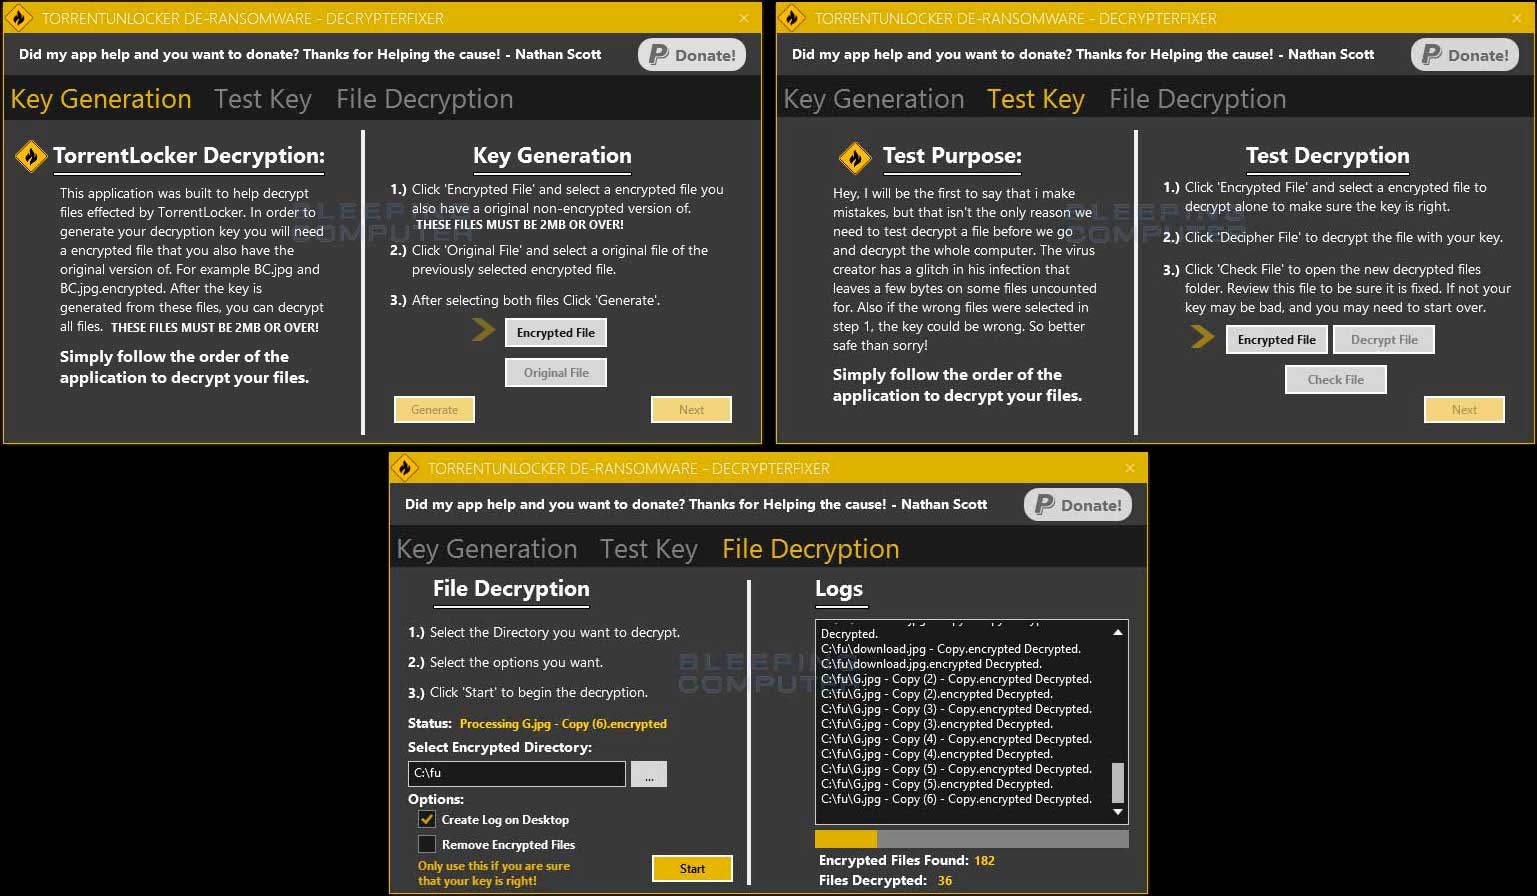Viewport: 1537px width, 896px height.
Task: Switch to Key Generation tab in bottom window
Action: (x=487, y=549)
